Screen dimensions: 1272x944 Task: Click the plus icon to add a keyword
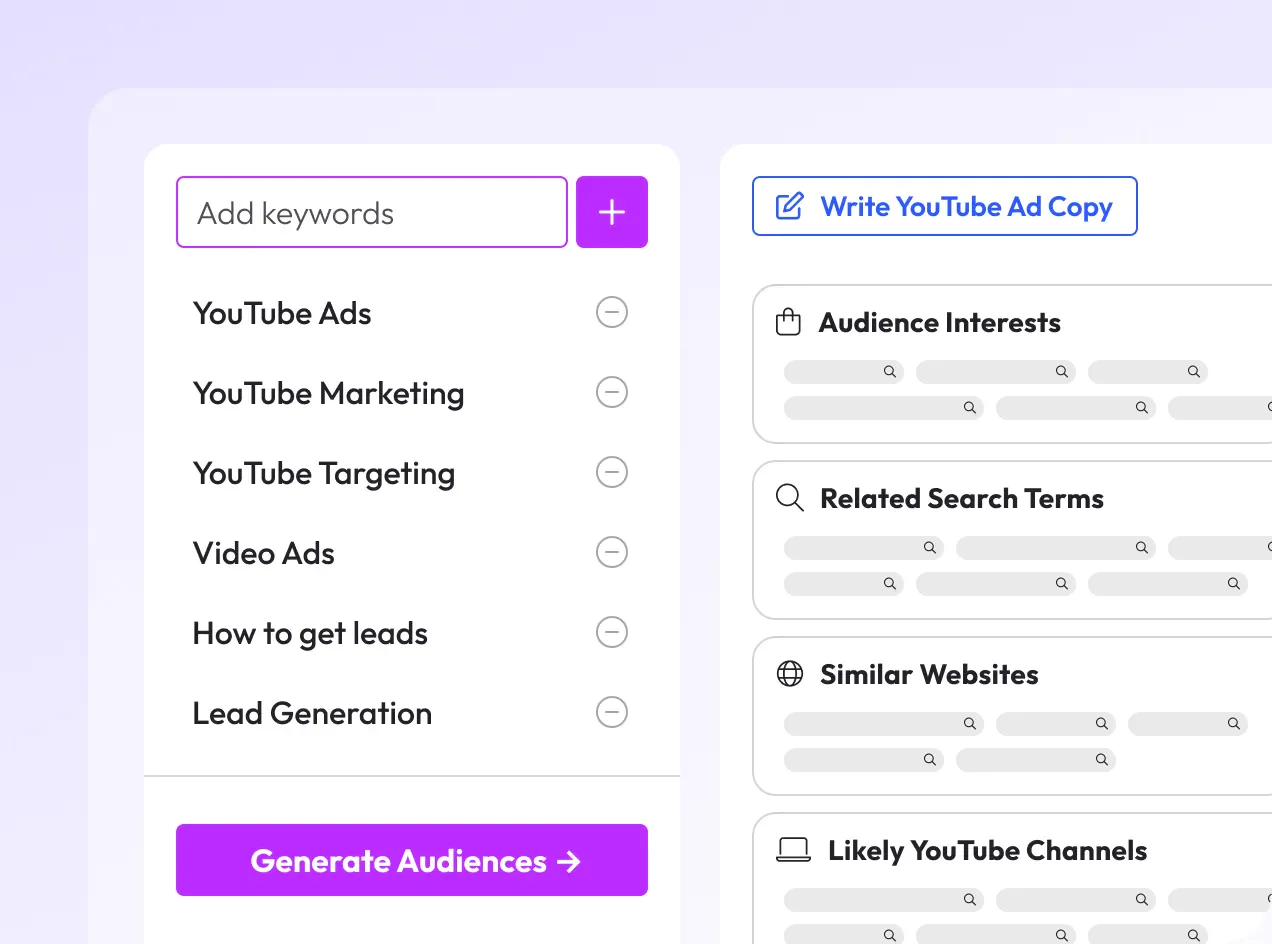coord(611,211)
